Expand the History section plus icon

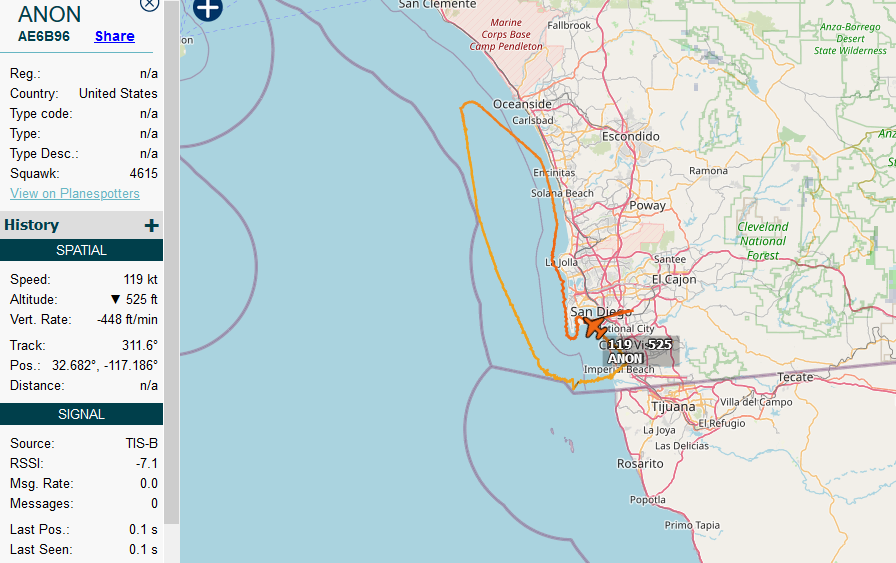pos(151,225)
